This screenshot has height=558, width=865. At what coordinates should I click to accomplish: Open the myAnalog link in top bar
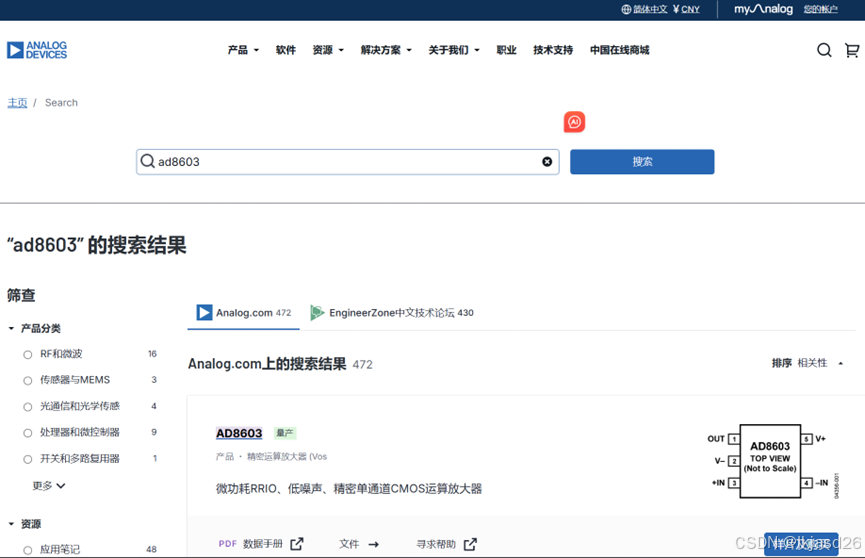763,9
